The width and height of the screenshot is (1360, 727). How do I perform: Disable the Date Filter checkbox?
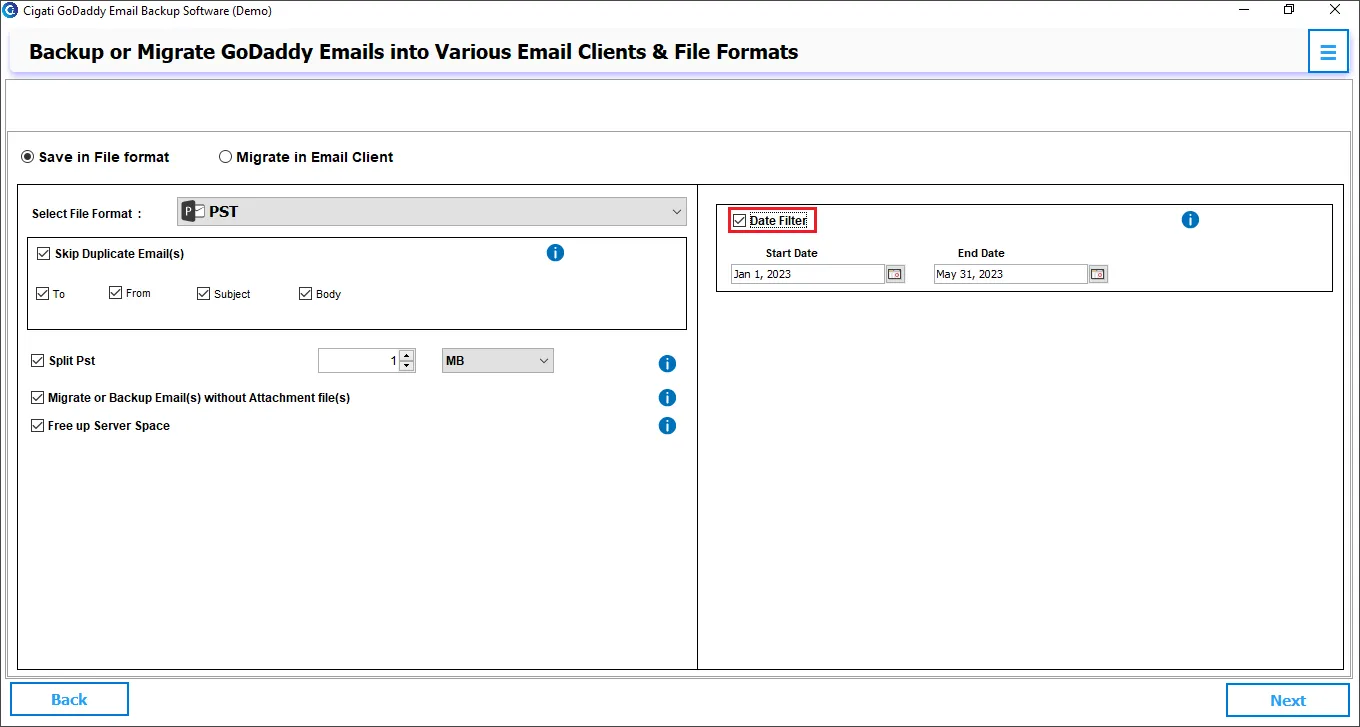(x=739, y=220)
